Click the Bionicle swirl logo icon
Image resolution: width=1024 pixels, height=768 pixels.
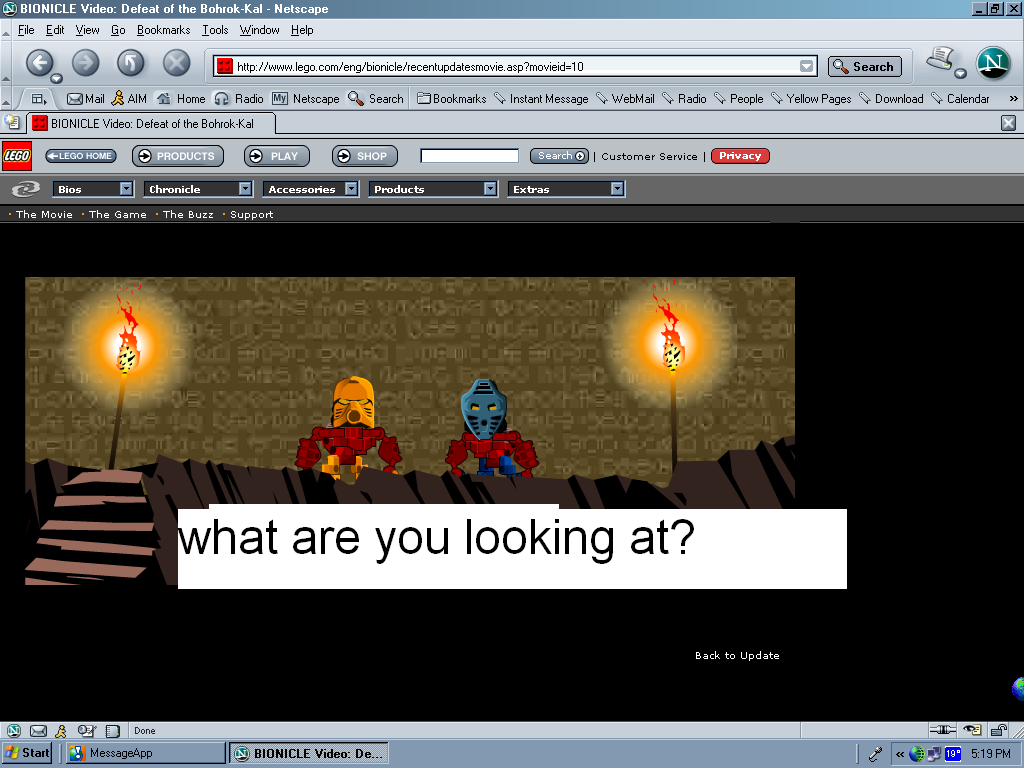pos(26,189)
